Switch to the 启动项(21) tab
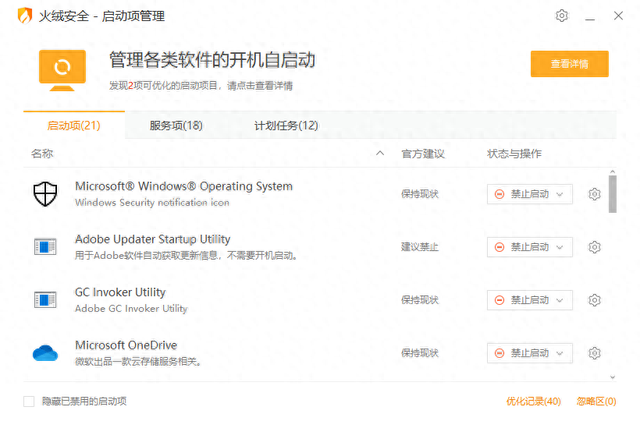This screenshot has width=640, height=421. (x=74, y=126)
